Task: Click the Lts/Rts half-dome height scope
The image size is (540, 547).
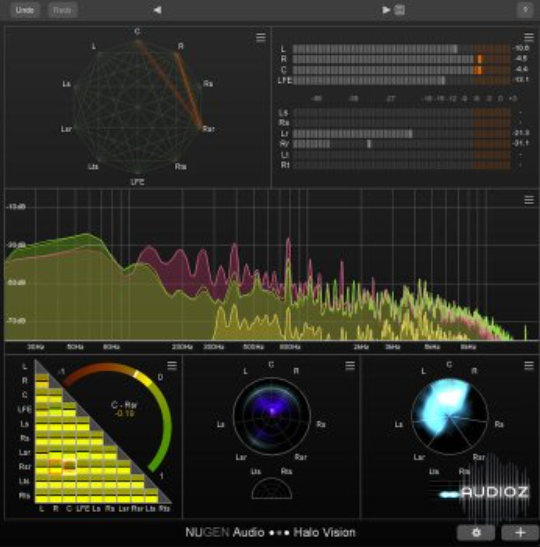Action: [272, 488]
